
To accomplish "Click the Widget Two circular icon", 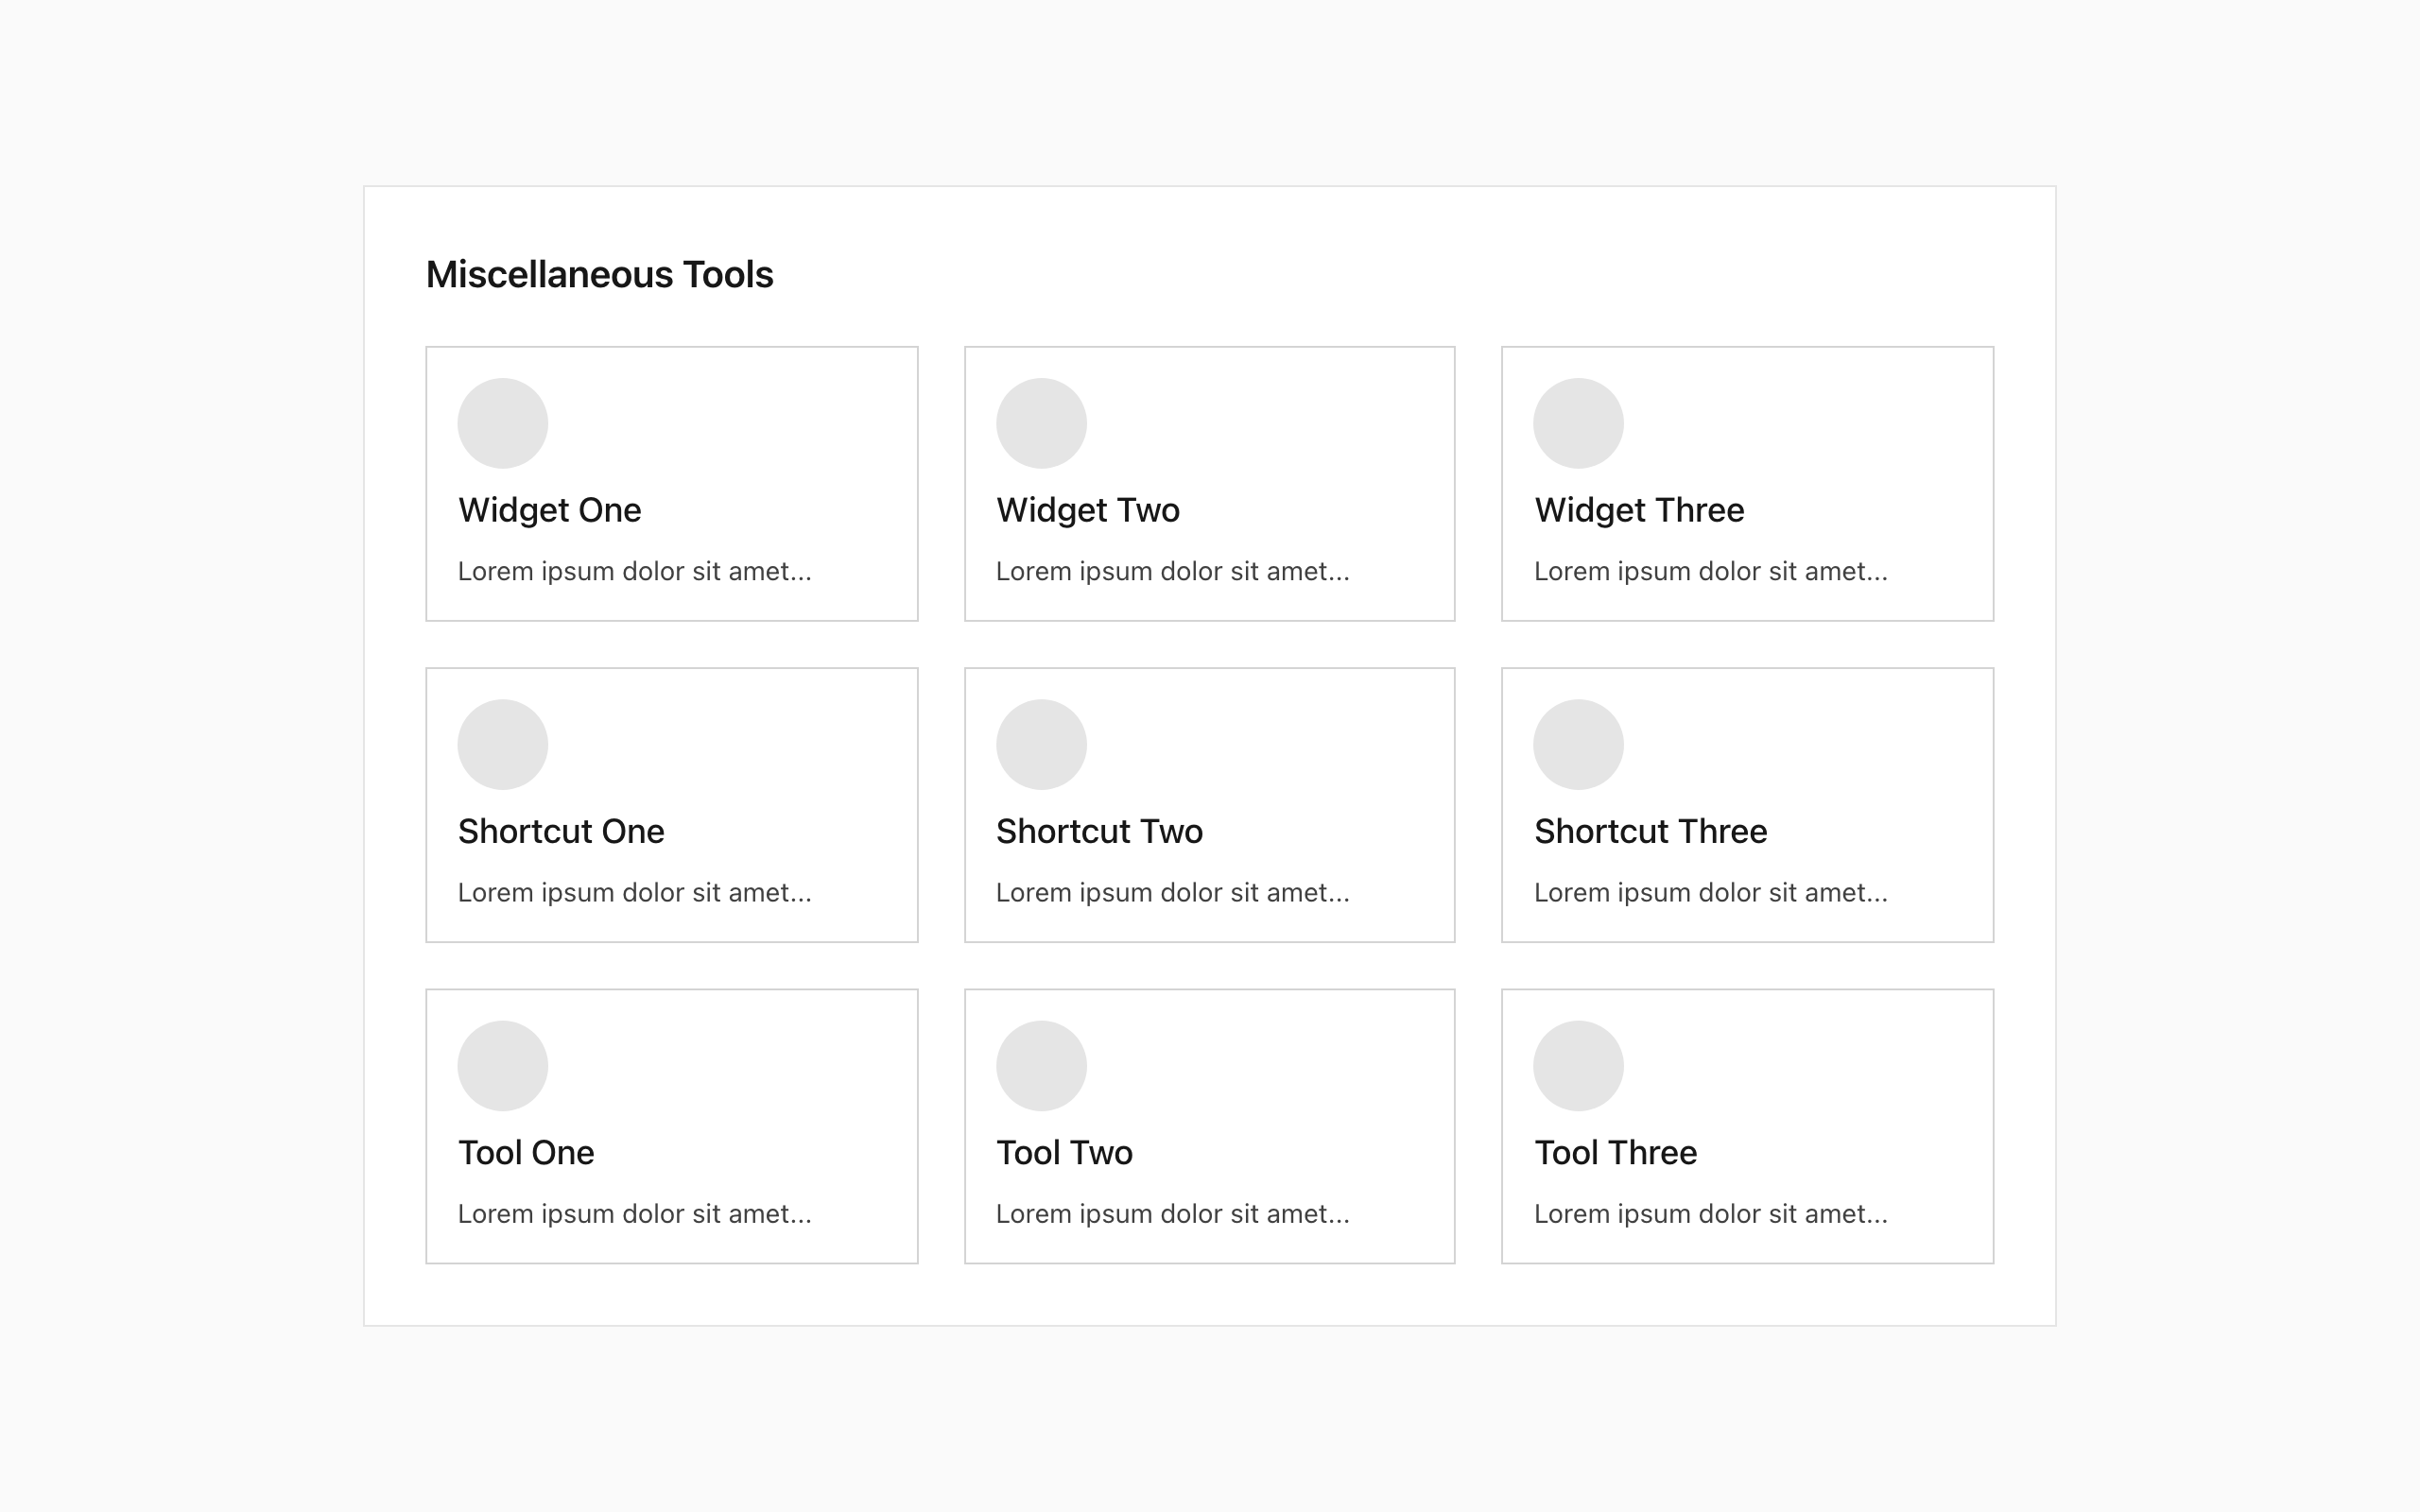I will pos(1041,423).
